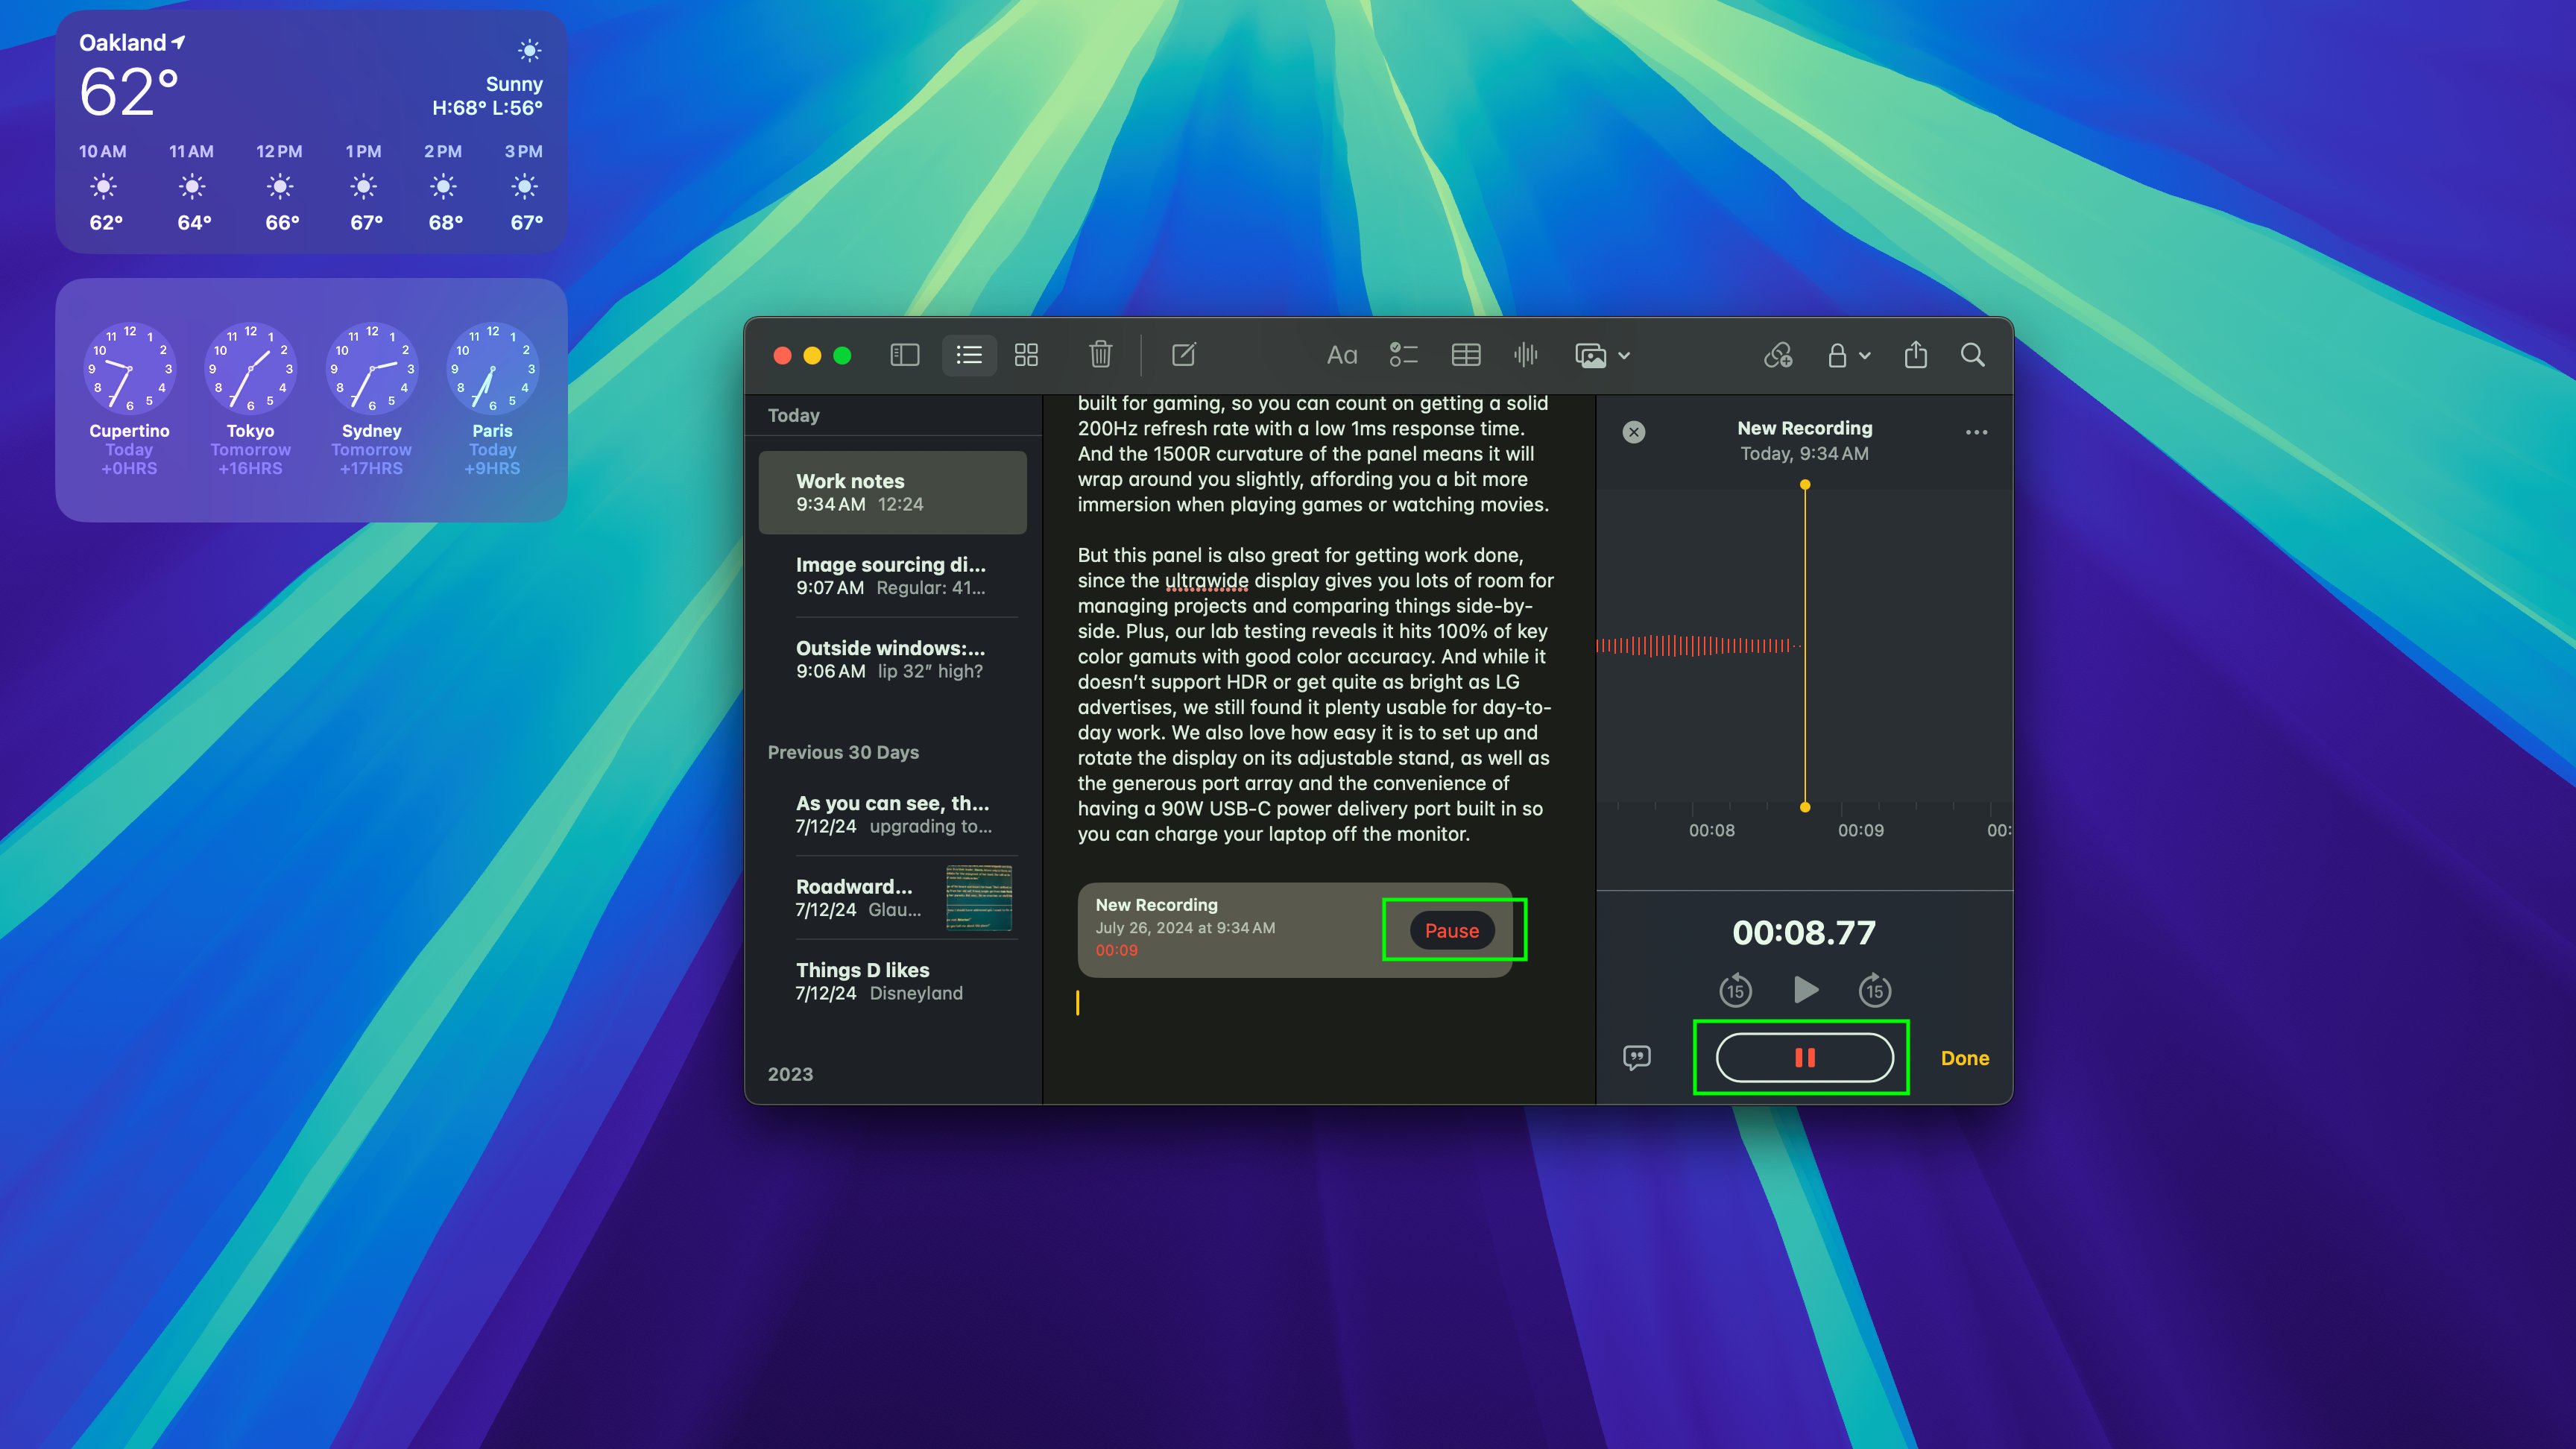Image resolution: width=2576 pixels, height=1449 pixels.
Task: Select the Things D likes note
Action: pos(880,980)
